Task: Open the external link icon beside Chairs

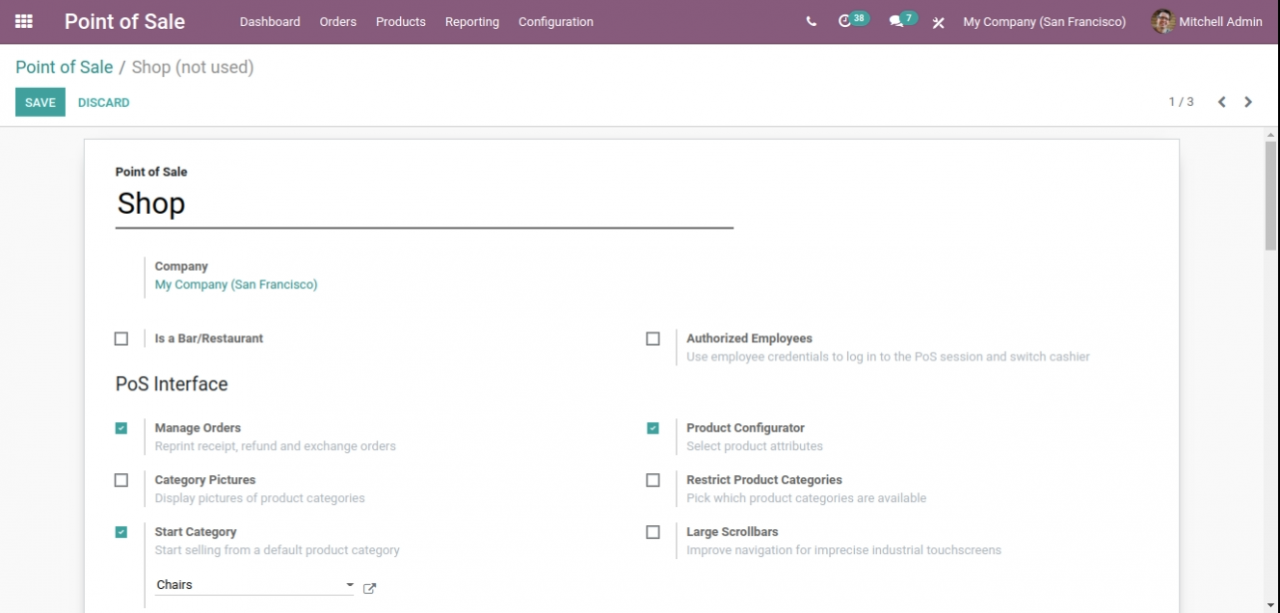Action: [x=369, y=589]
